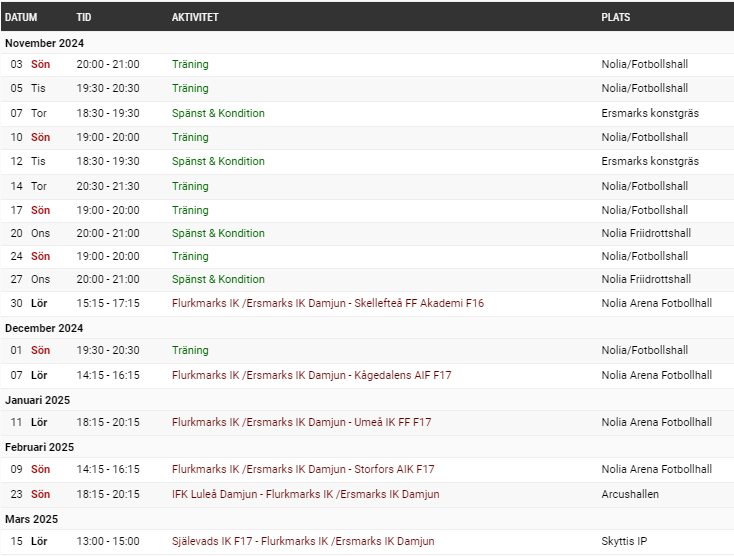The width and height of the screenshot is (734, 556).
Task: Open the Själevads IK F17 match
Action: coord(303,541)
